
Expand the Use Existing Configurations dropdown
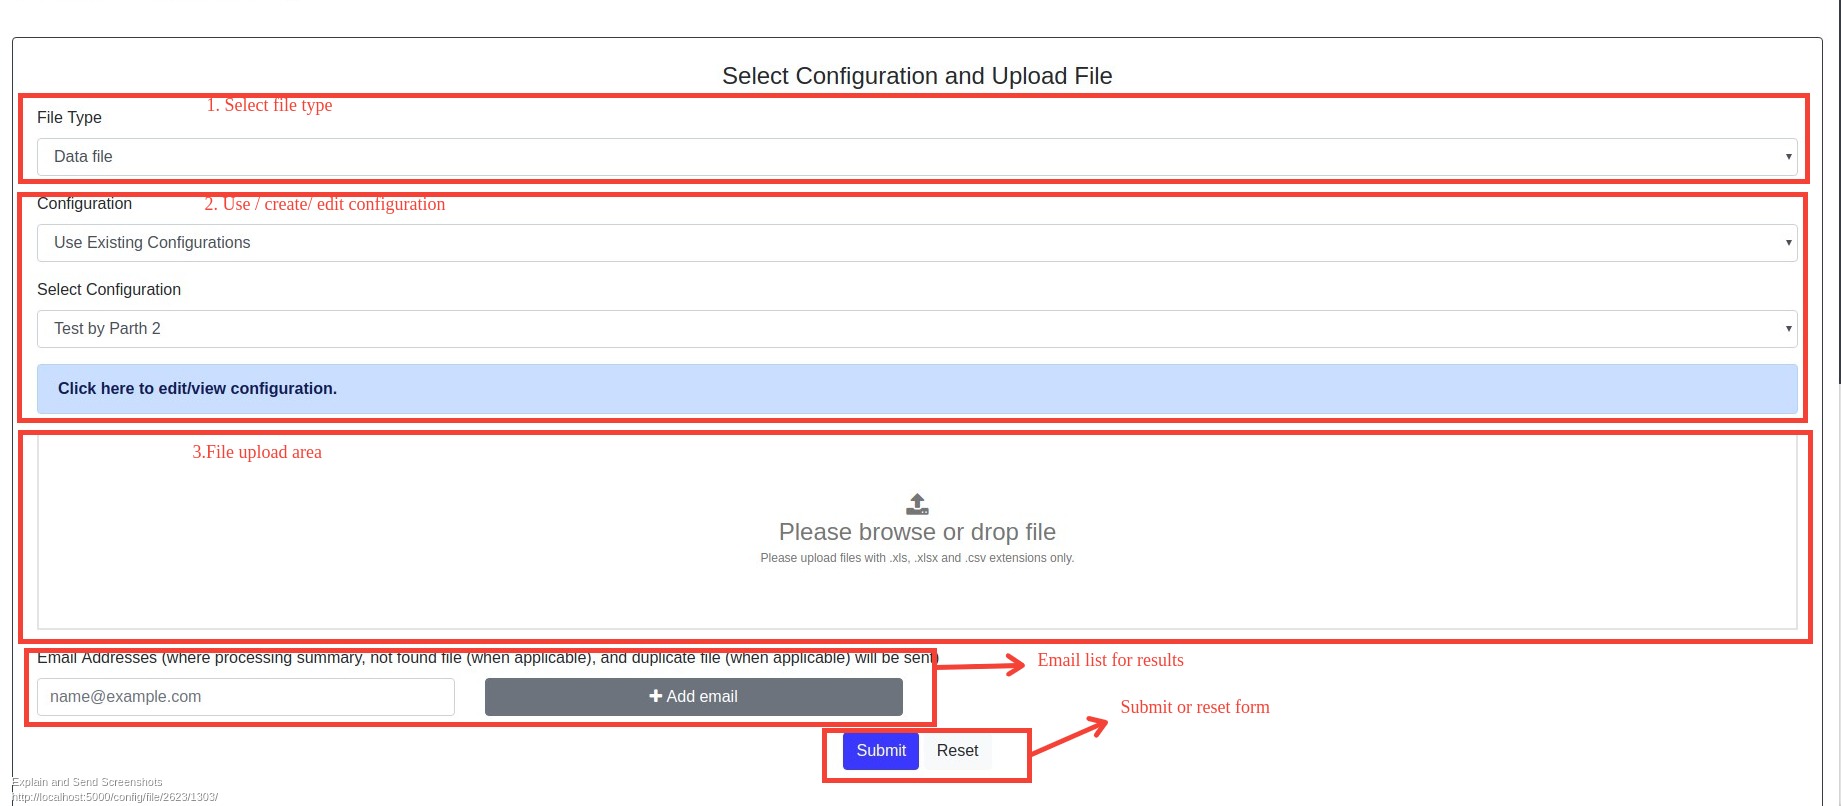pyautogui.click(x=916, y=243)
